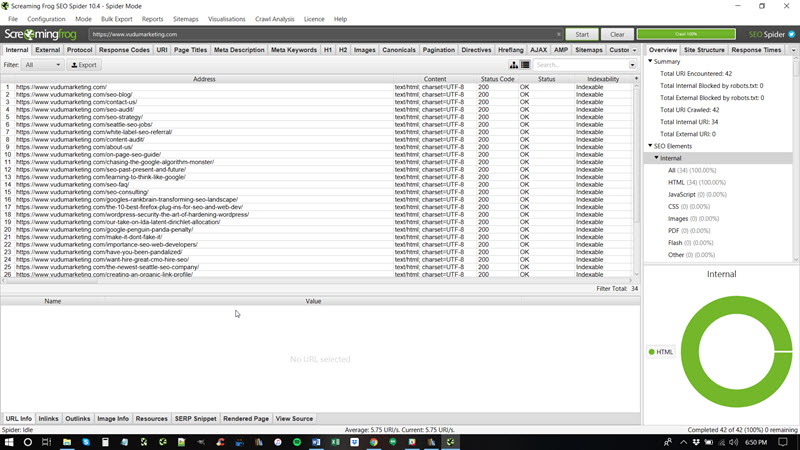Select the Images (0) tree item
This screenshot has height=450, width=800.
pos(693,218)
